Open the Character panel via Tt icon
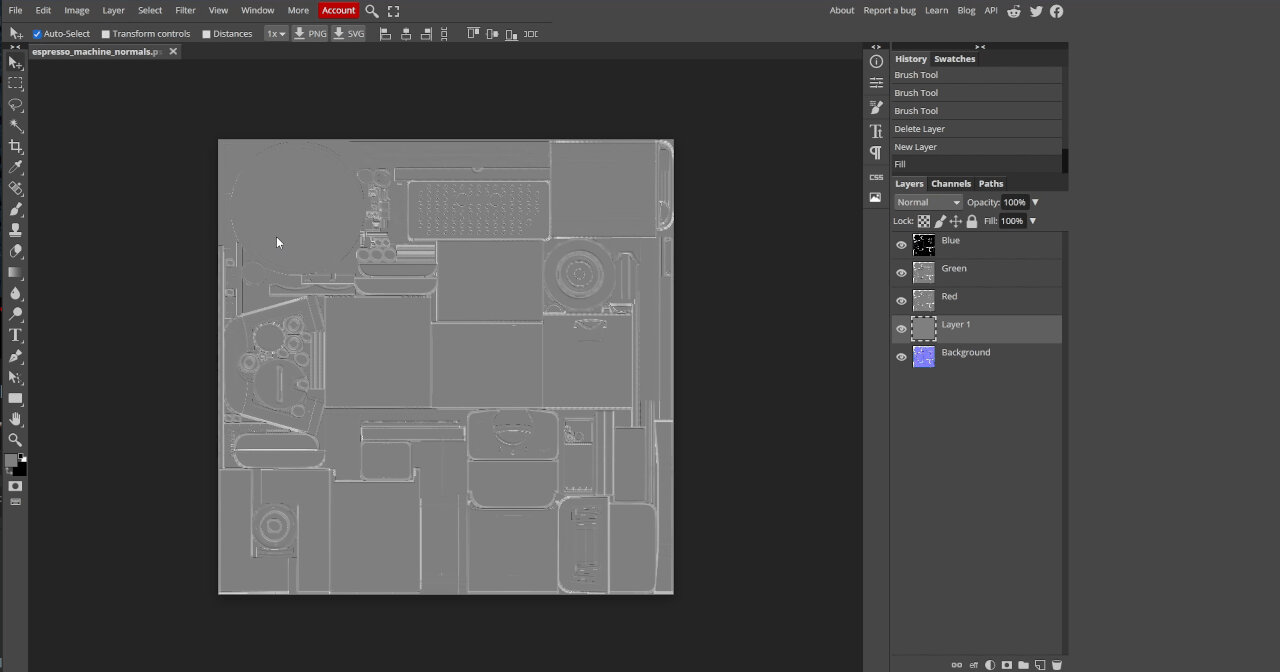The width and height of the screenshot is (1280, 672). [x=875, y=131]
